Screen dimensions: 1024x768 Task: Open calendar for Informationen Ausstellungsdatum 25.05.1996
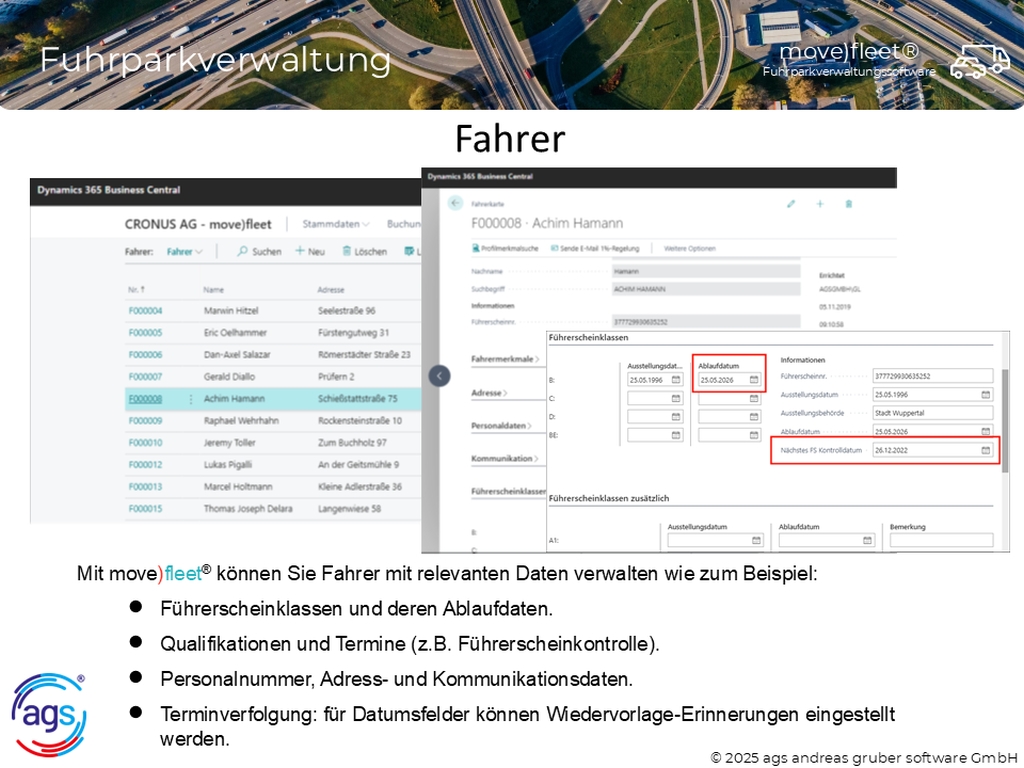[985, 394]
